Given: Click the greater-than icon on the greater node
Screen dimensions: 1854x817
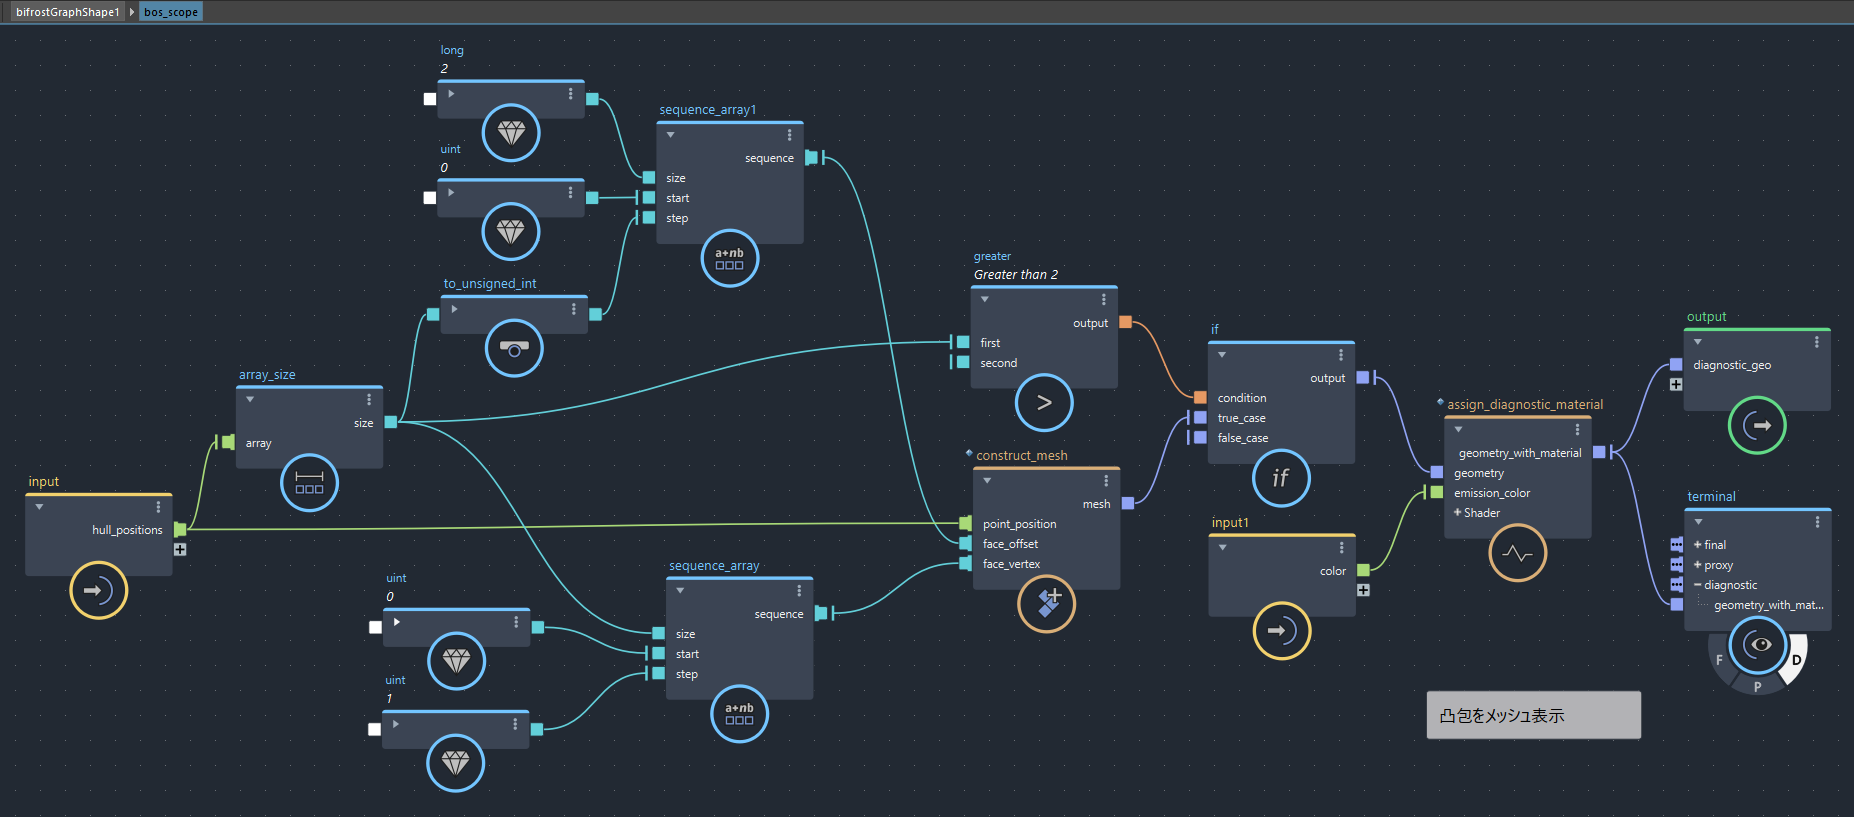Looking at the screenshot, I should point(1043,403).
